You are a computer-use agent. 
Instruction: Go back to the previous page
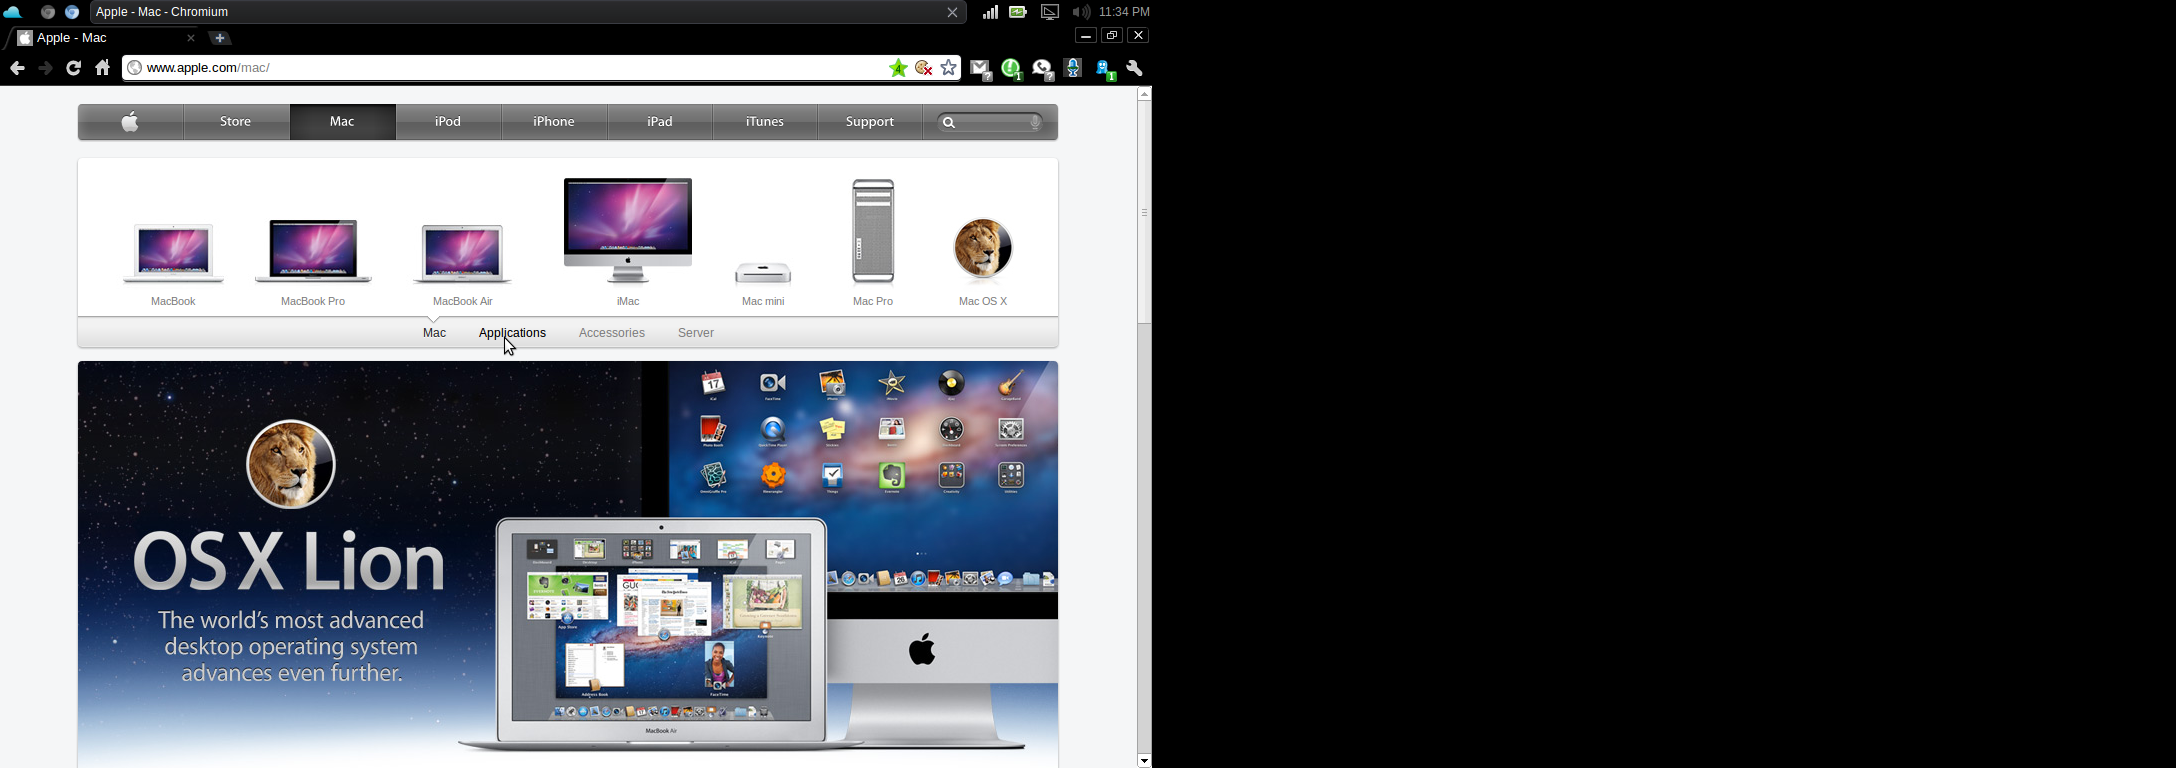pos(17,68)
